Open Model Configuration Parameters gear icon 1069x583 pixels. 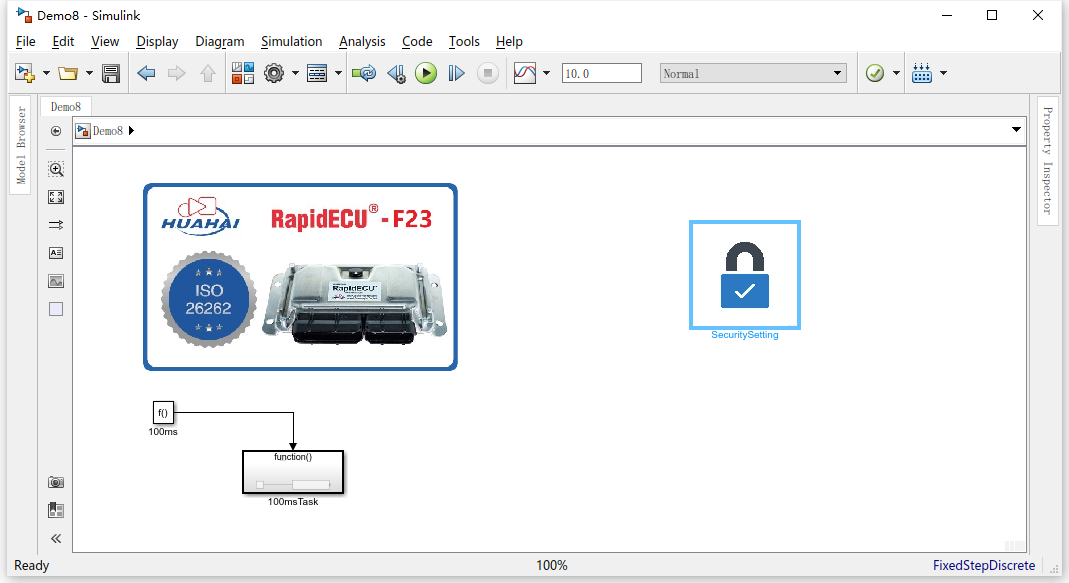pos(274,73)
